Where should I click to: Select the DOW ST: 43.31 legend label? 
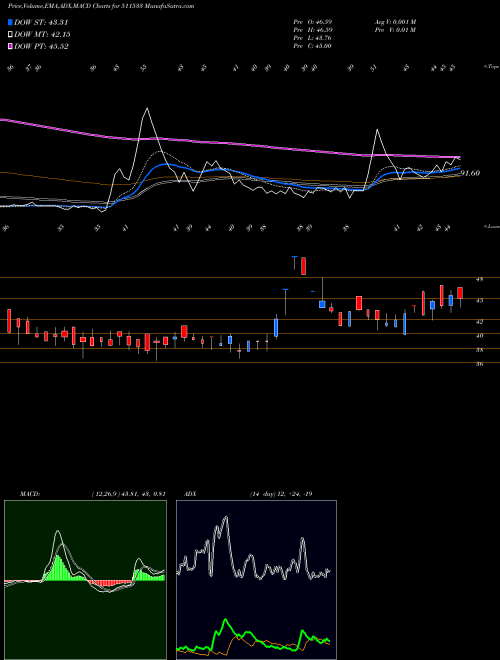[x=41, y=22]
